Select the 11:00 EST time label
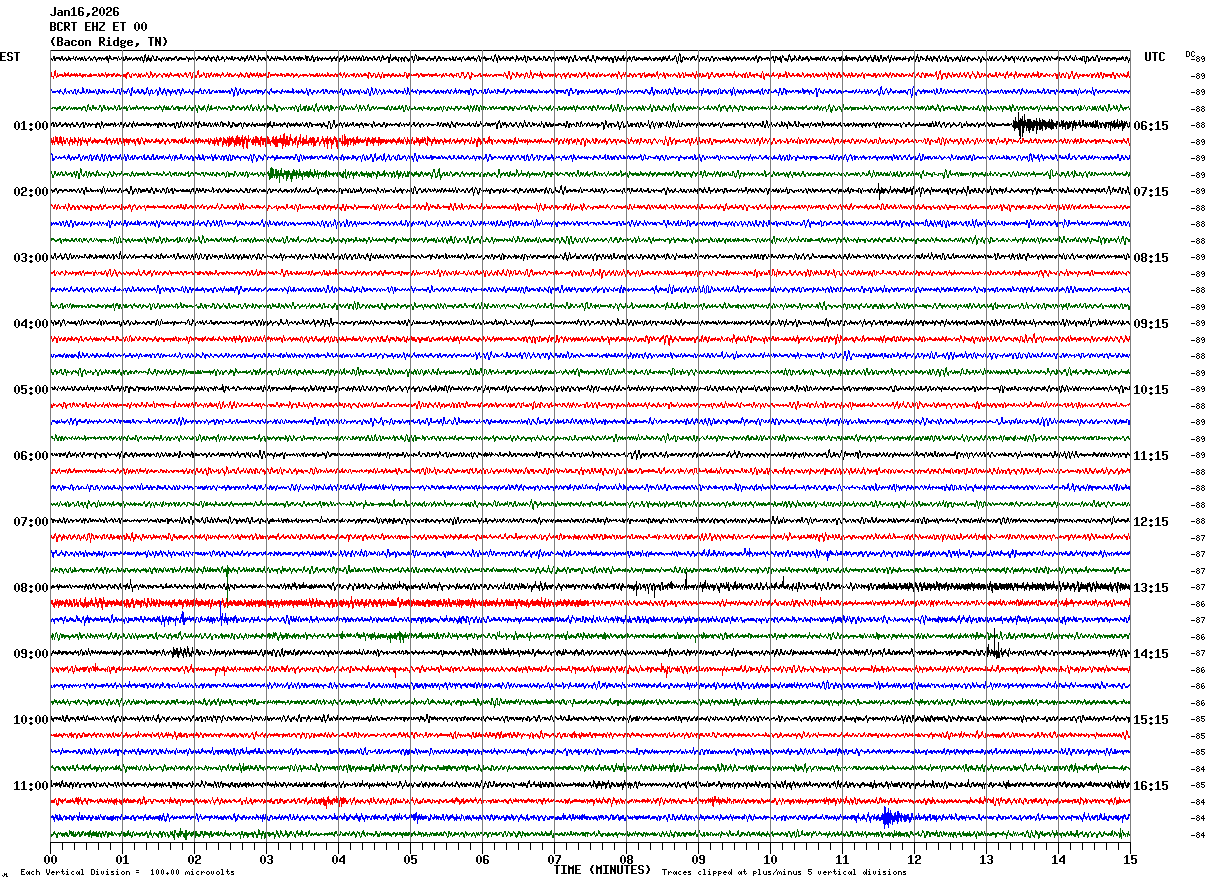Image resolution: width=1210 pixels, height=886 pixels. (x=31, y=786)
